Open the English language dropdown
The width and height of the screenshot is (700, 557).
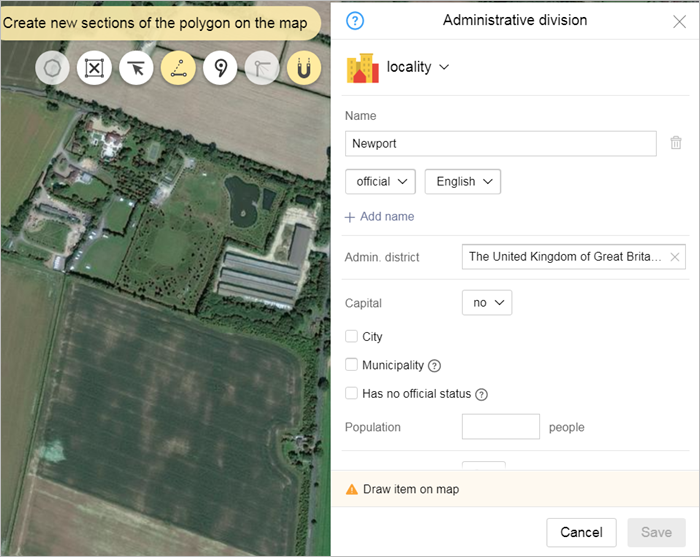click(x=462, y=181)
